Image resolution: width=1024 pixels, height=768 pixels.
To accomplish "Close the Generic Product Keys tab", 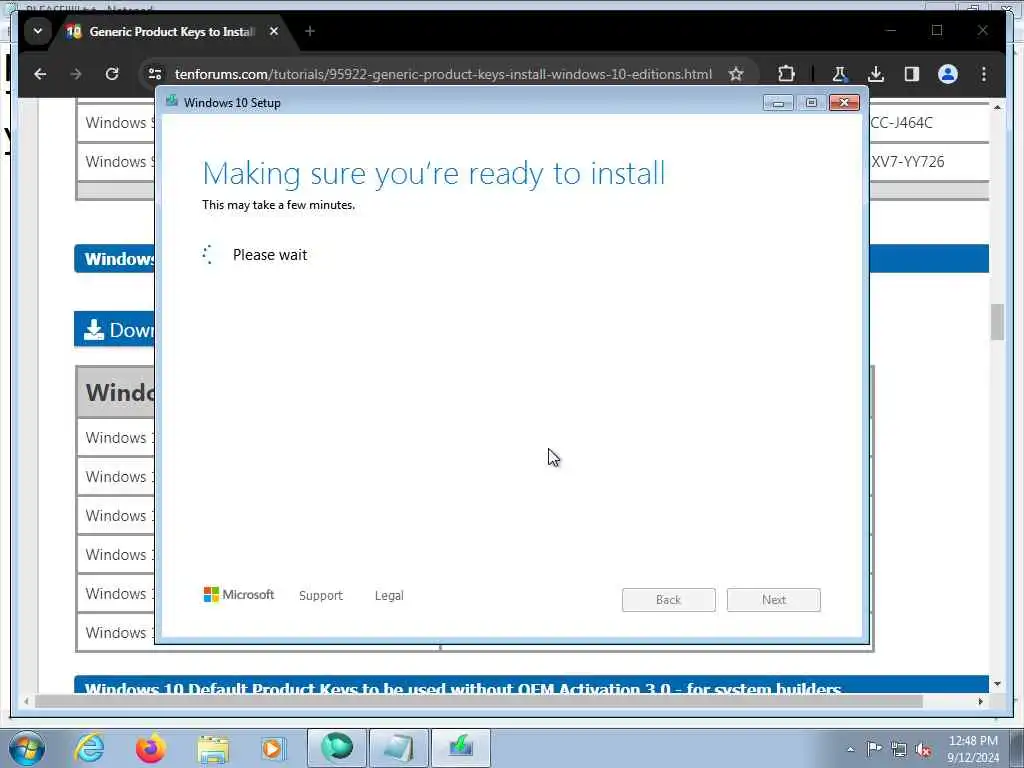I will [274, 31].
